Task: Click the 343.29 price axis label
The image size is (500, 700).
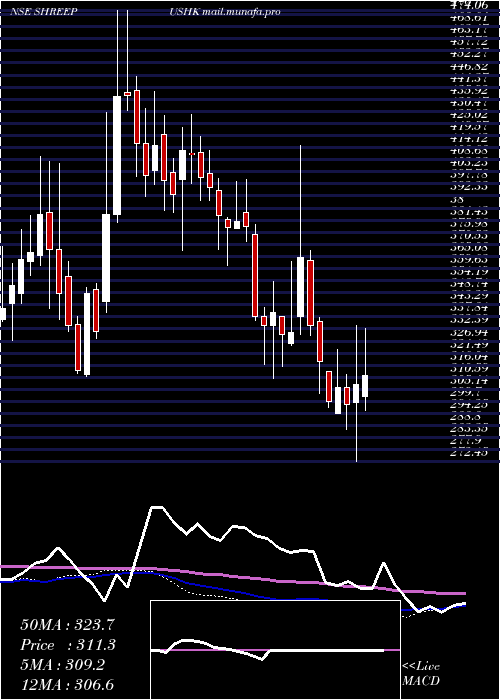Action: click(x=469, y=296)
